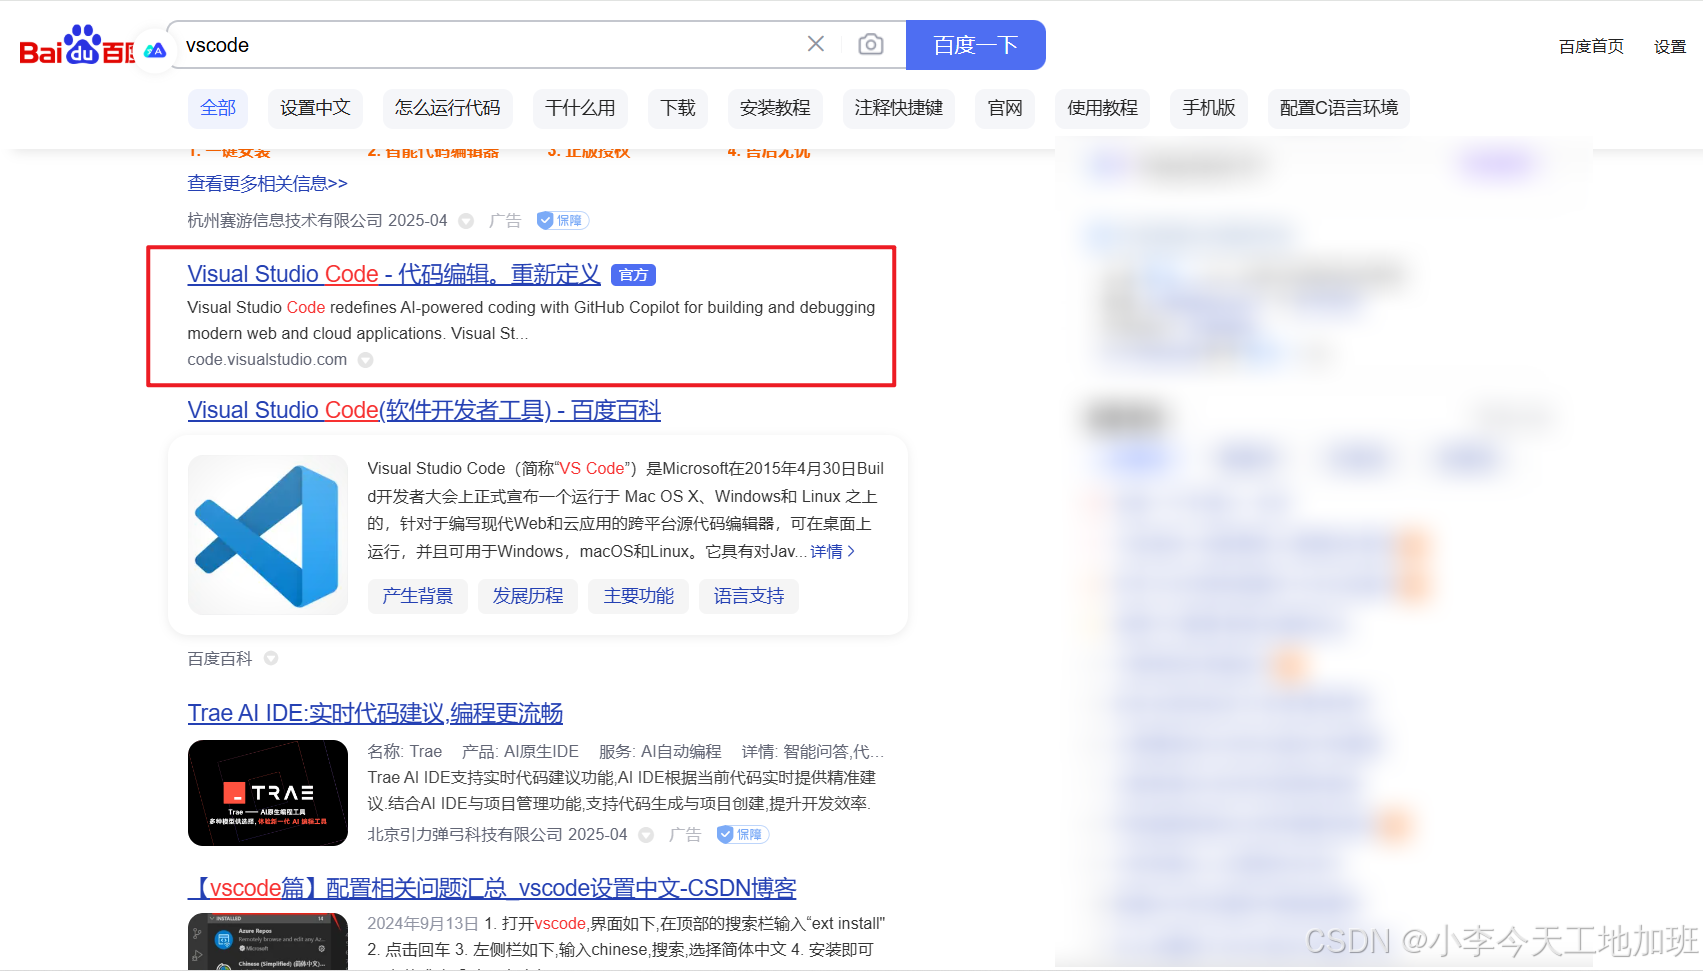The height and width of the screenshot is (971, 1703).
Task: Open 设置 menu at top right
Action: 1670,46
